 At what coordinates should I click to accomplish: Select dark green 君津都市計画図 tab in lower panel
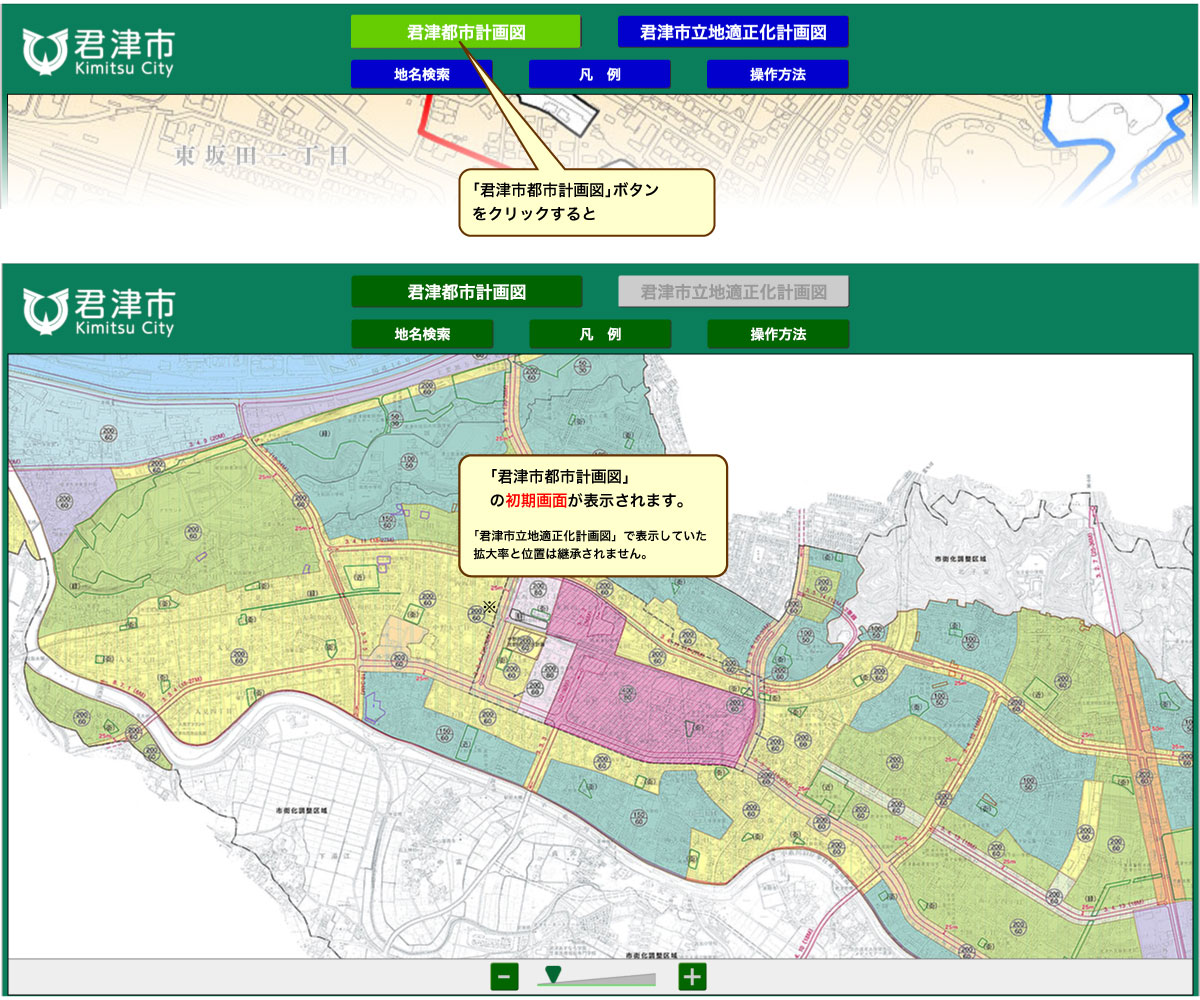466,292
